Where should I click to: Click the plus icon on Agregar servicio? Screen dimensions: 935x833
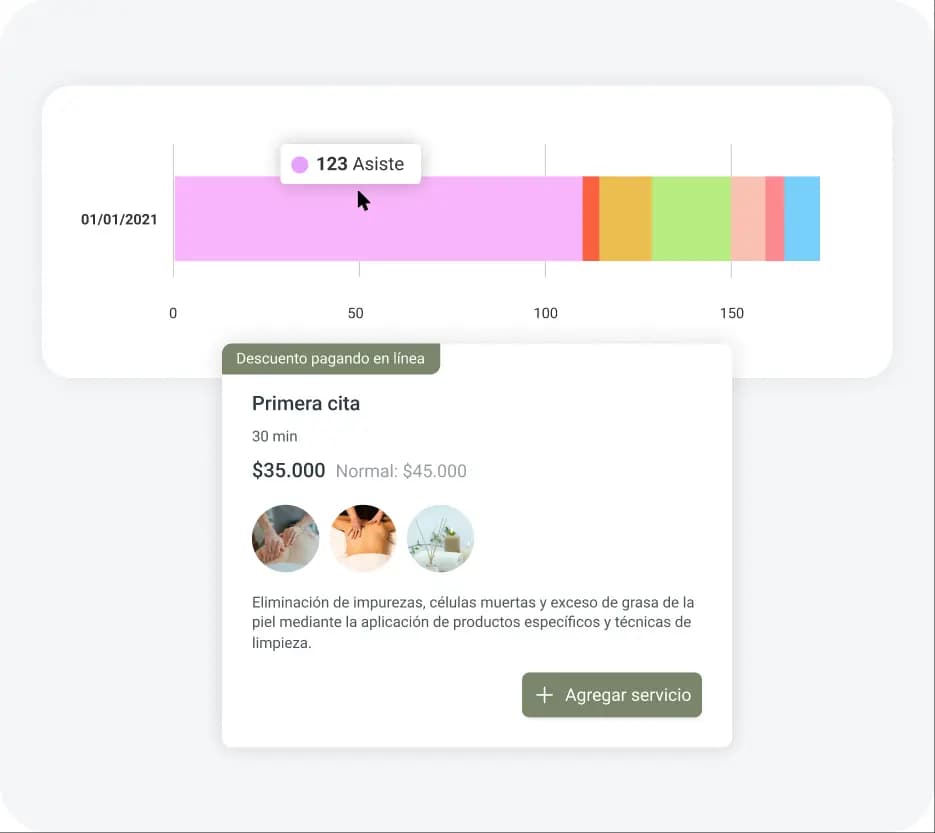[544, 695]
